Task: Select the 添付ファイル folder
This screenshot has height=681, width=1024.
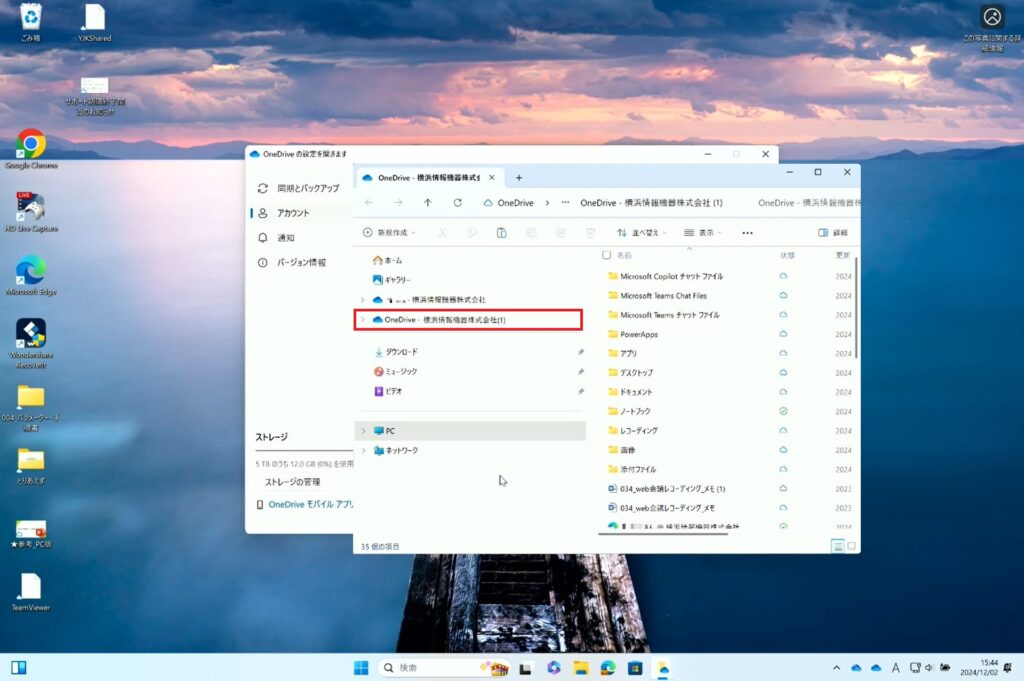Action: [x=632, y=469]
